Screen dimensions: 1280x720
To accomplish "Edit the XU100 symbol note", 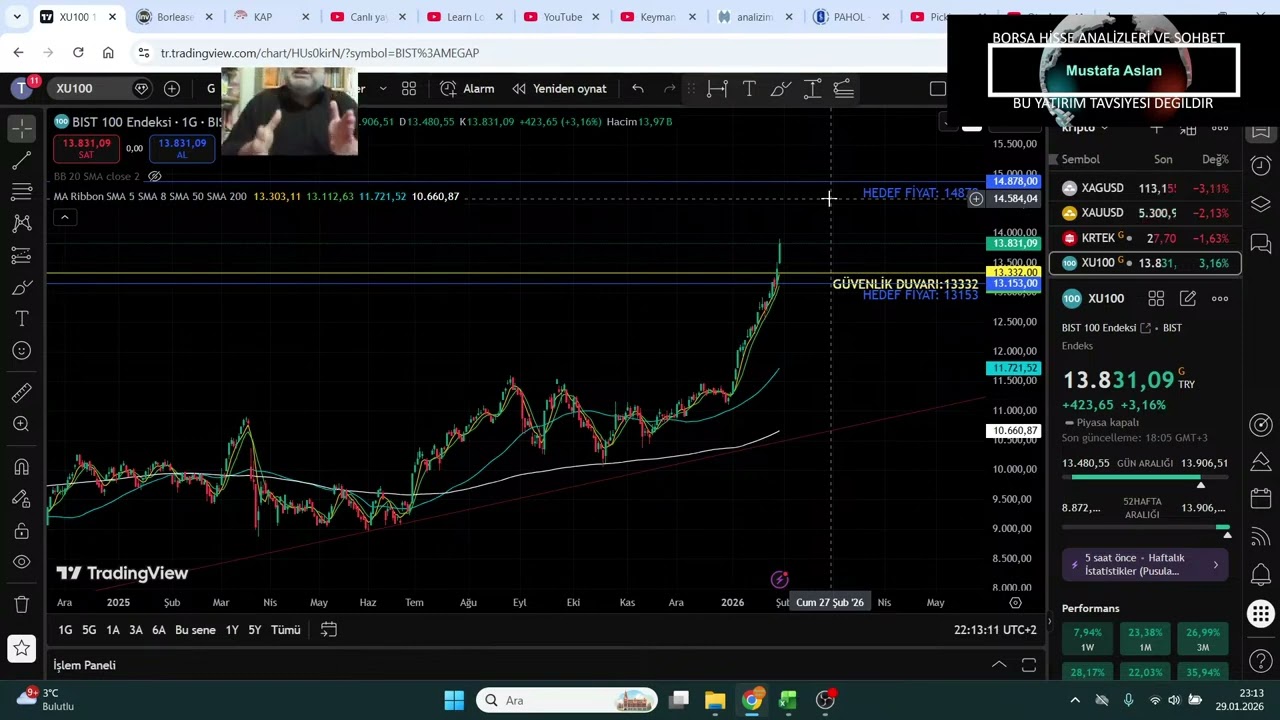I will click(1188, 298).
